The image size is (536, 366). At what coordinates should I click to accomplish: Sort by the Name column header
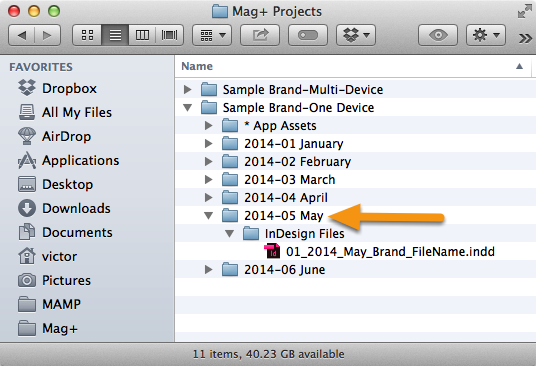point(353,66)
